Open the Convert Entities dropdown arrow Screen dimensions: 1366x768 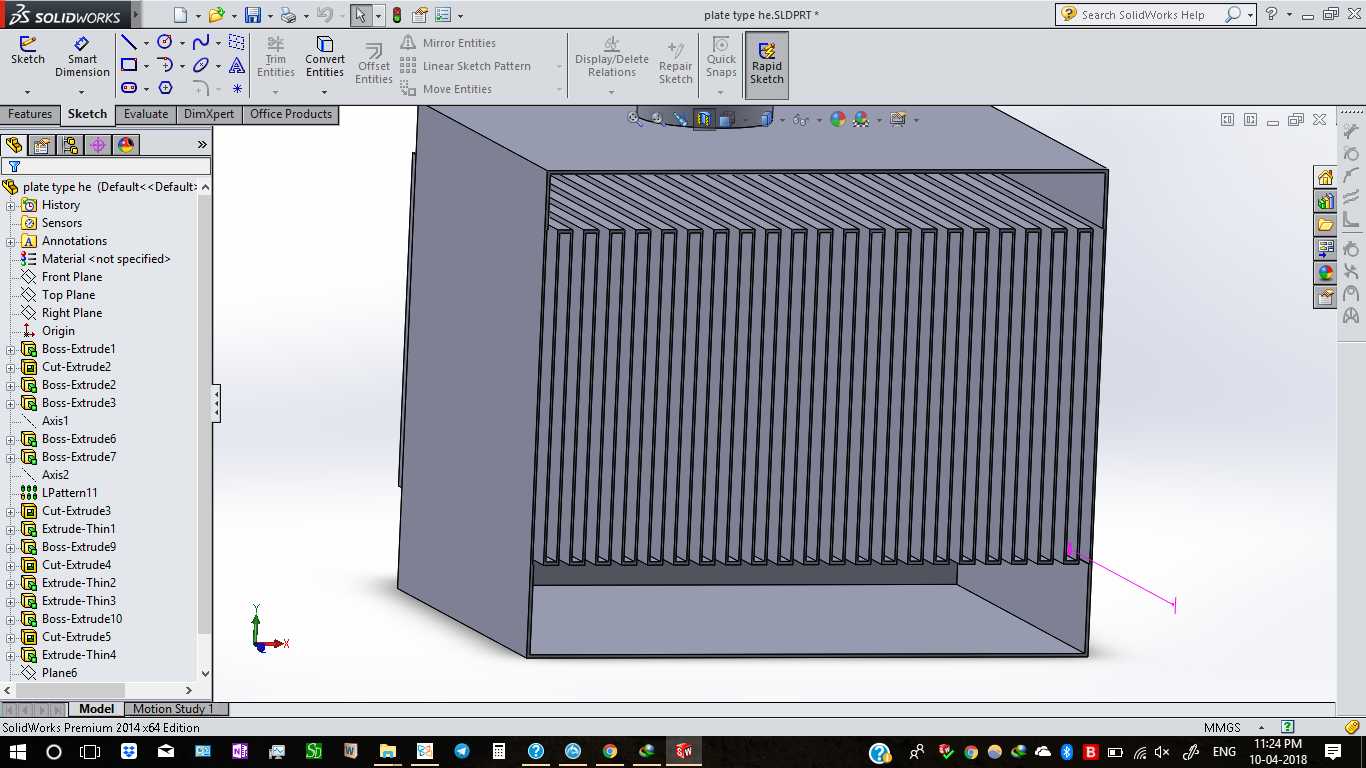coord(325,92)
